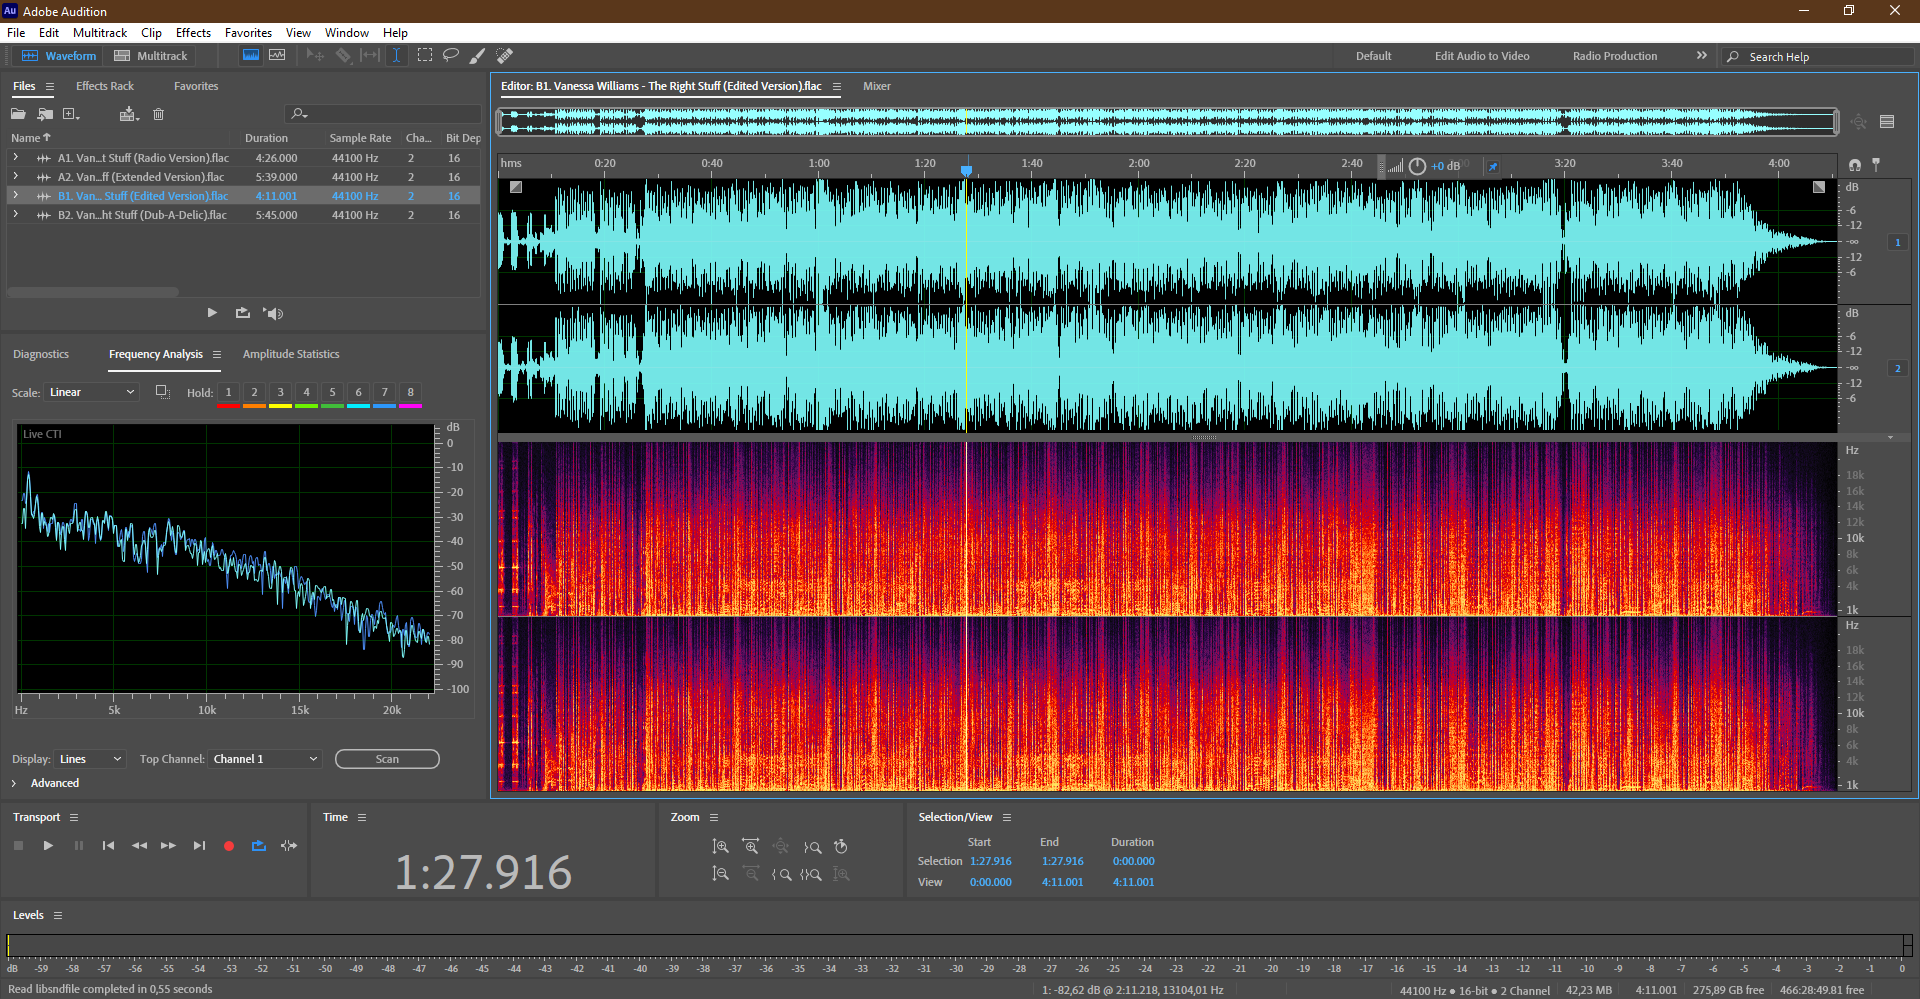Select the Time Selection tool
This screenshot has width=1920, height=999.
tap(397, 56)
